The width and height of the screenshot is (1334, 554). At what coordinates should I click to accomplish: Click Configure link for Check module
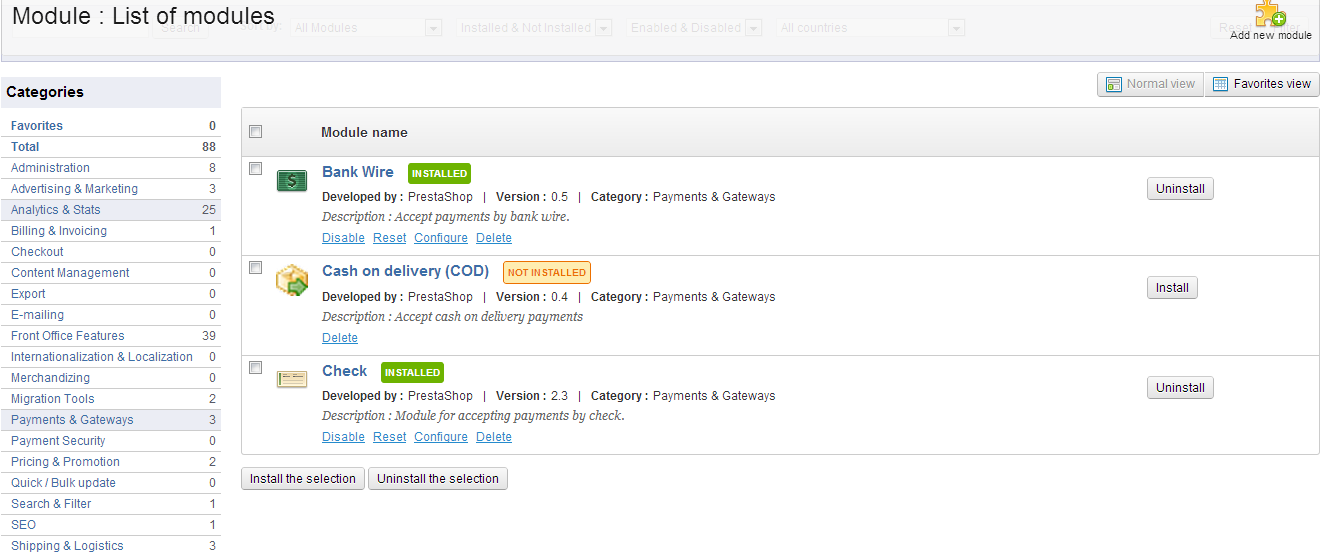441,437
